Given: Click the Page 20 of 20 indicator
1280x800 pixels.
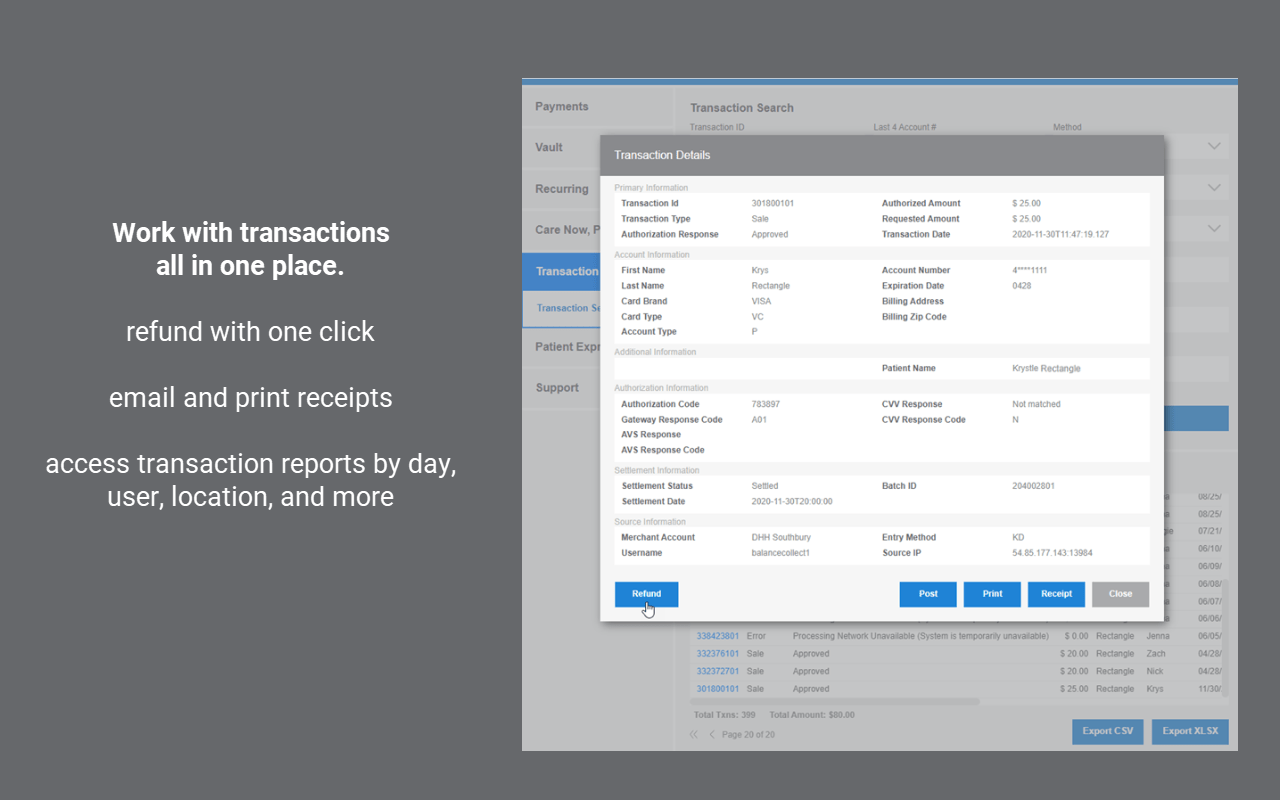Looking at the screenshot, I should (748, 734).
